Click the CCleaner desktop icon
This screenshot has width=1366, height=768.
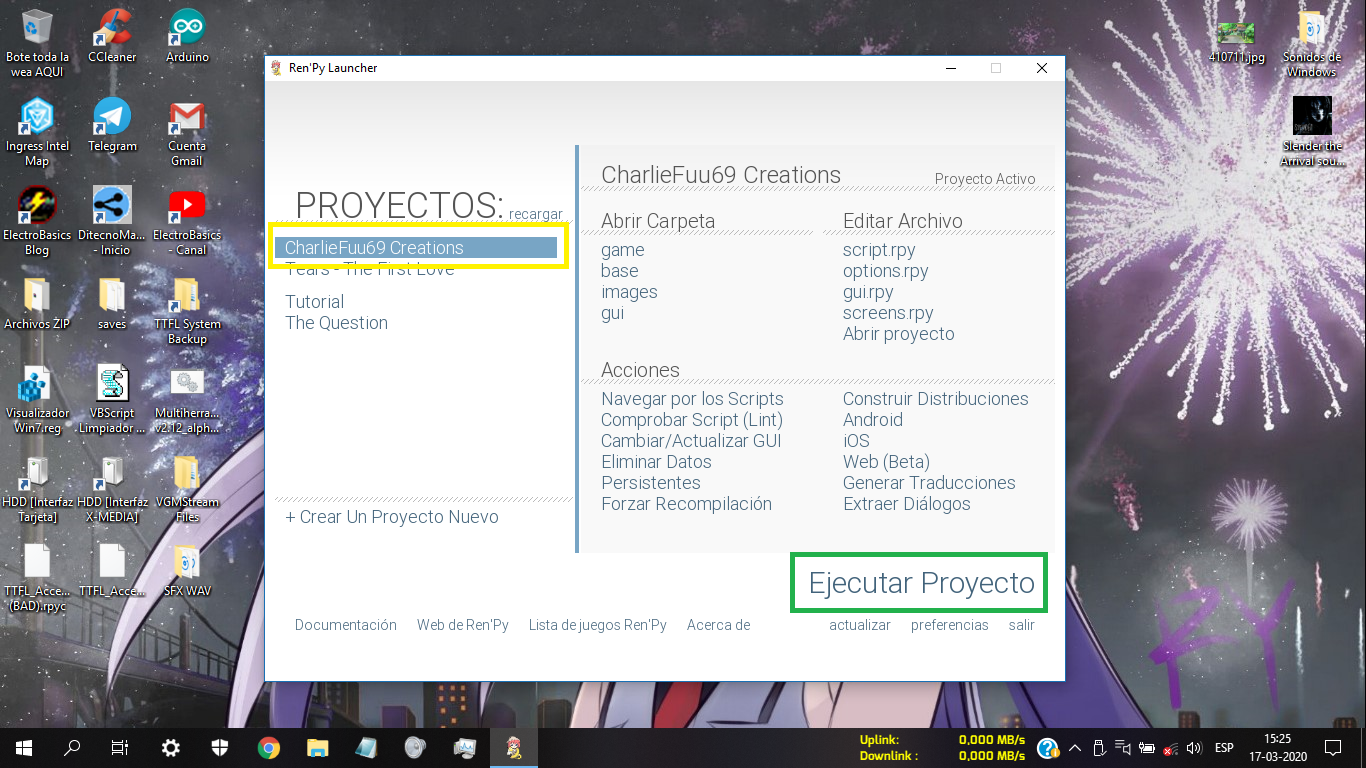[112, 28]
